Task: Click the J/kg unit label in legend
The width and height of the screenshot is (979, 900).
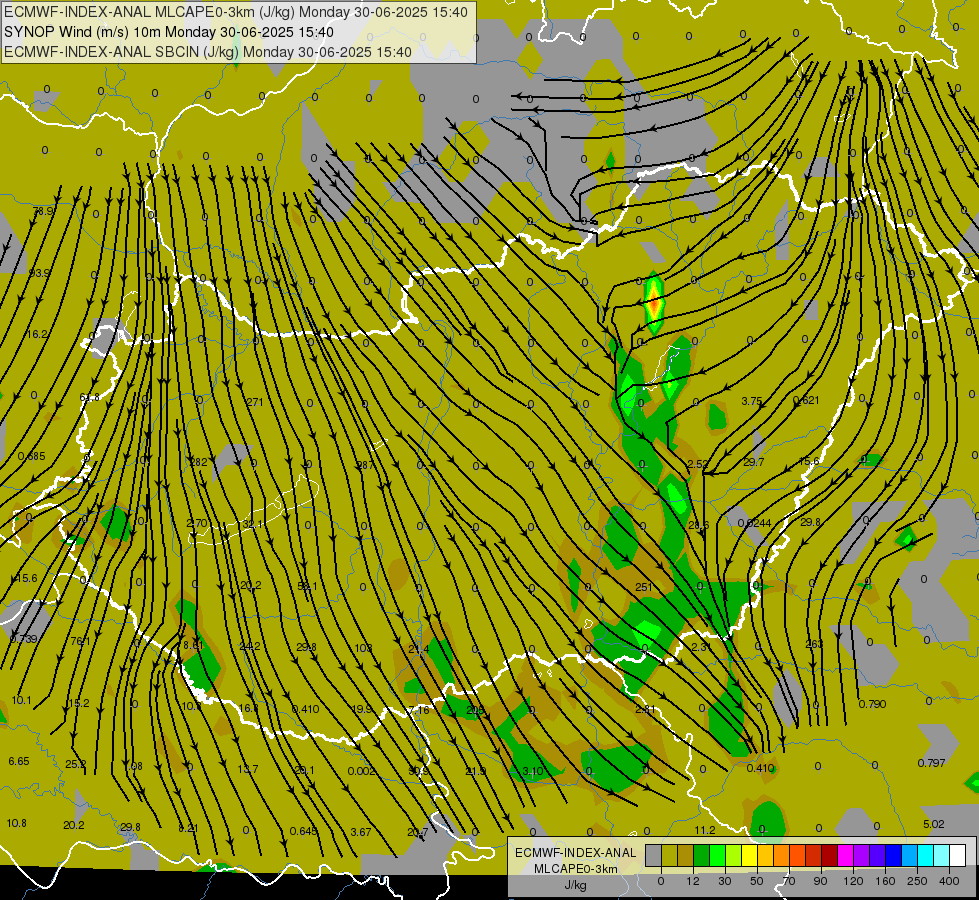Action: [576, 885]
